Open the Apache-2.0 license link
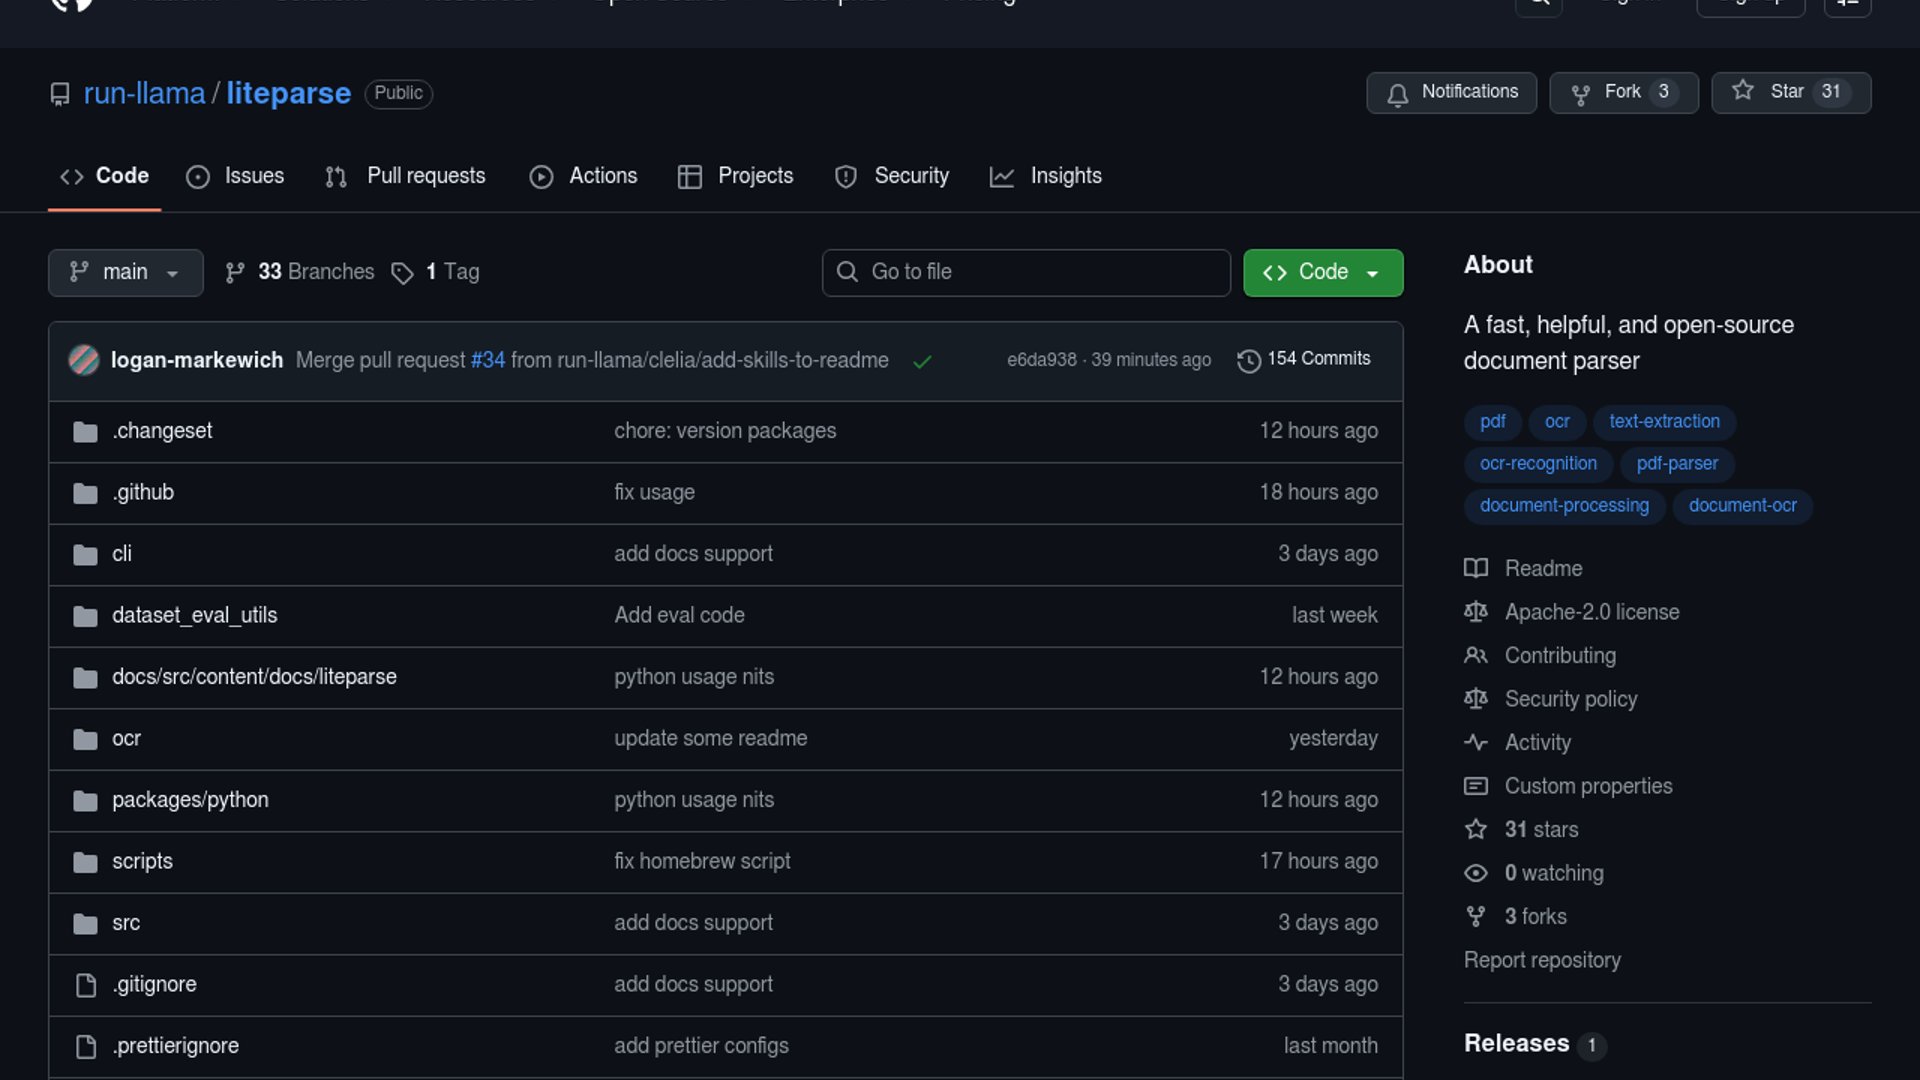The image size is (1920, 1080). (x=1591, y=612)
